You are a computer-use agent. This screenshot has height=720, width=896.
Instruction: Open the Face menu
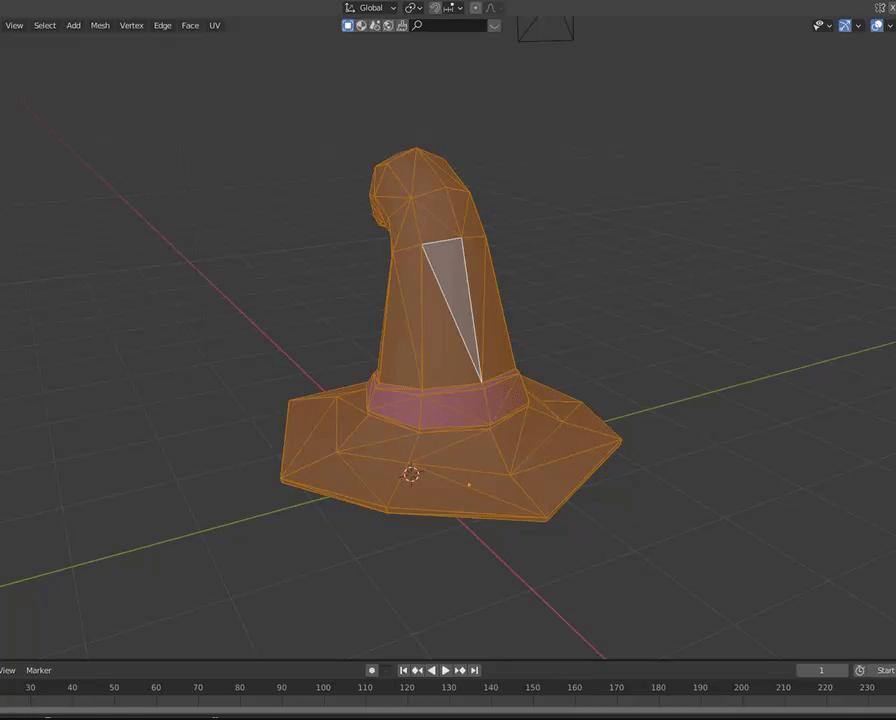[190, 26]
